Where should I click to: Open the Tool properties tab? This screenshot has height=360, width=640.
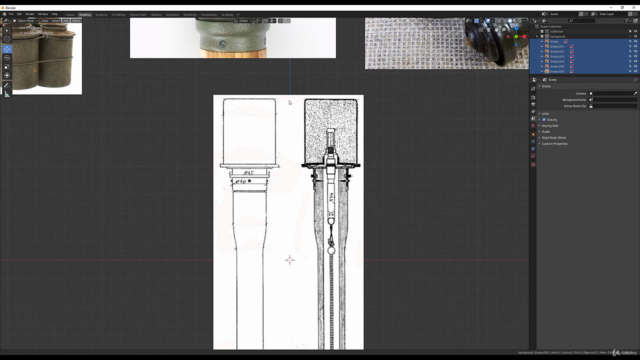click(533, 89)
